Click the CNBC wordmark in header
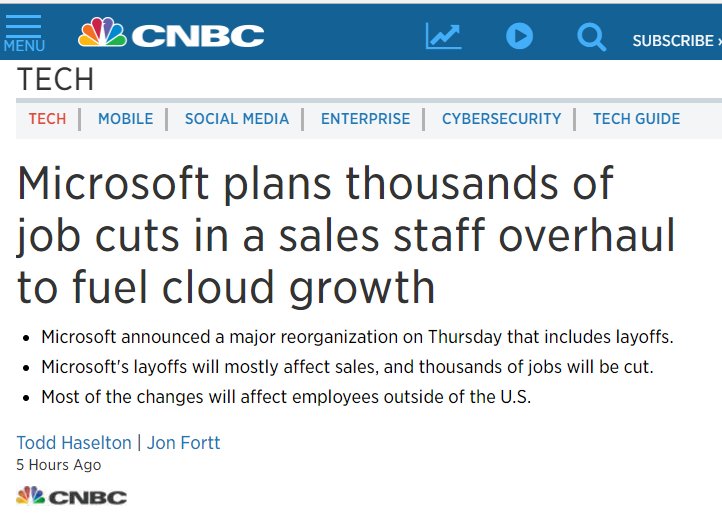Screen dimensions: 722x520 click(198, 36)
